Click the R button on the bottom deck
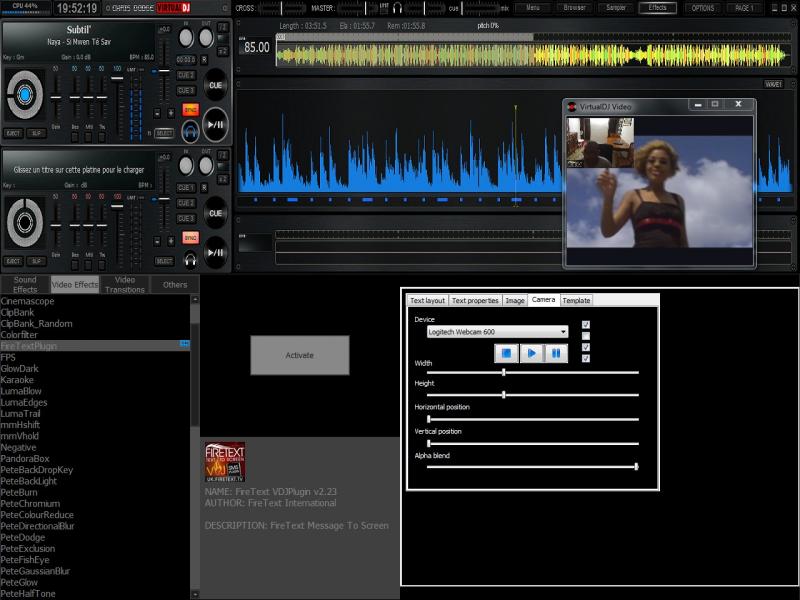This screenshot has width=800, height=600. coord(204,188)
